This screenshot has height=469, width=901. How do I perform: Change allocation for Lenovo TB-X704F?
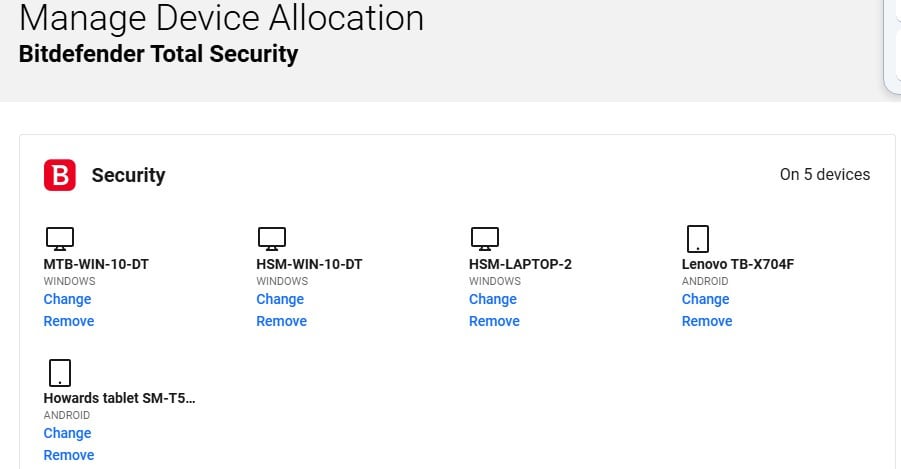(x=706, y=299)
